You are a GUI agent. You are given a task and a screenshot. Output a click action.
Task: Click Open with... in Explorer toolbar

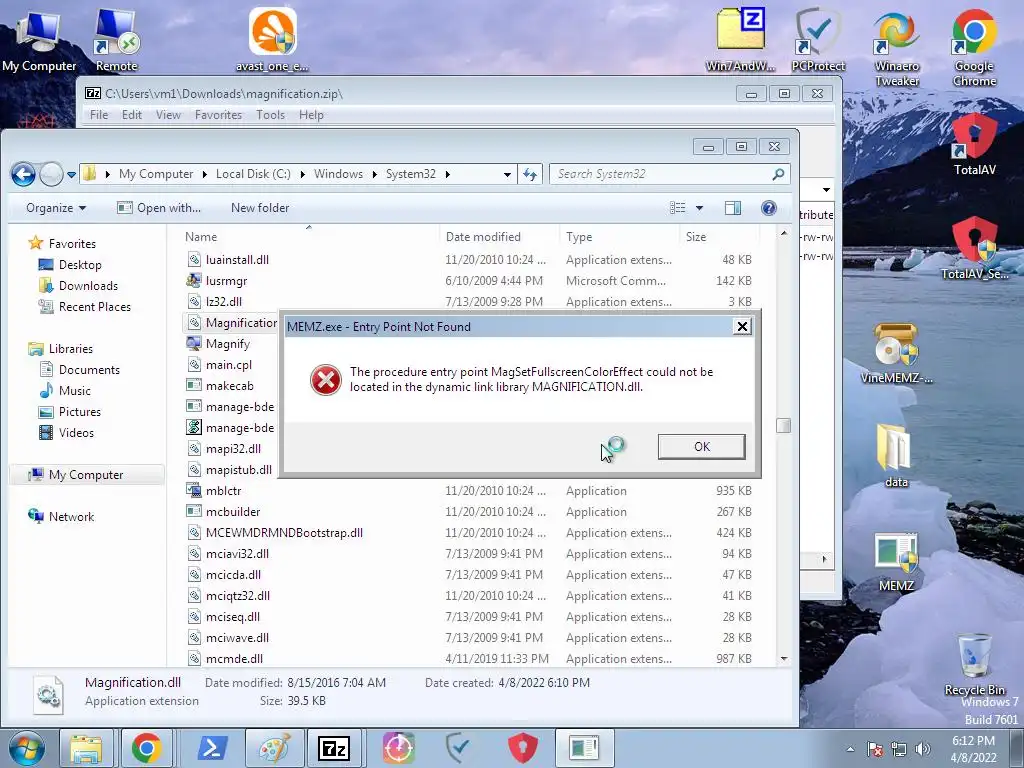(159, 208)
